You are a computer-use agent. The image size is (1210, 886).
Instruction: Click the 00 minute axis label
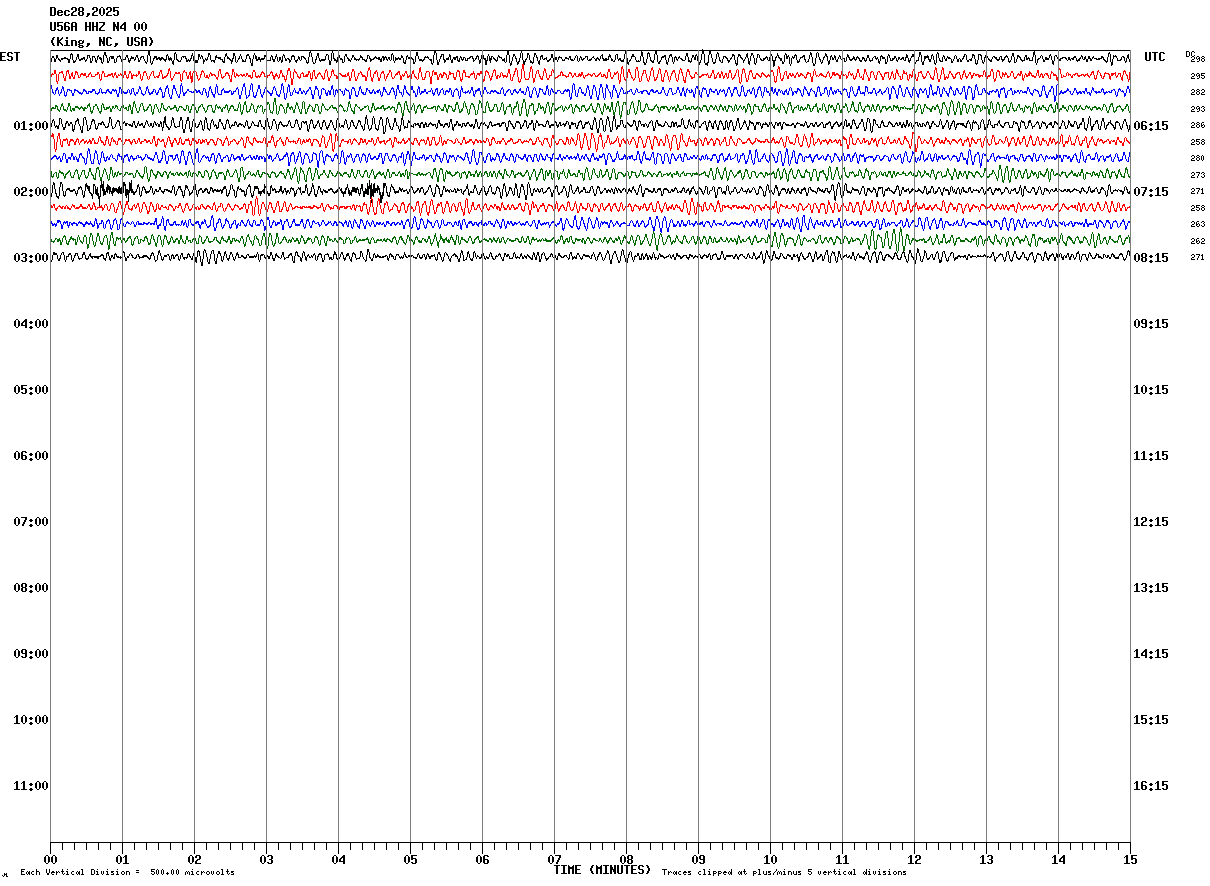point(50,859)
